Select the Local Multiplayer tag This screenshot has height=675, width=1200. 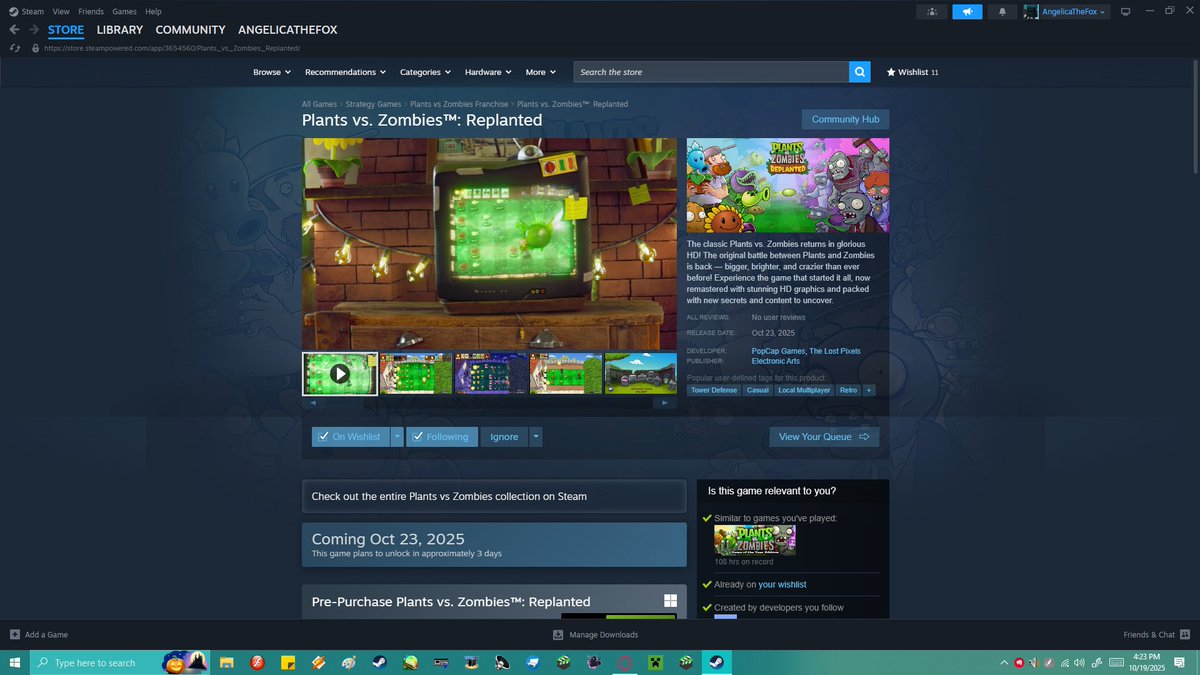pyautogui.click(x=804, y=390)
